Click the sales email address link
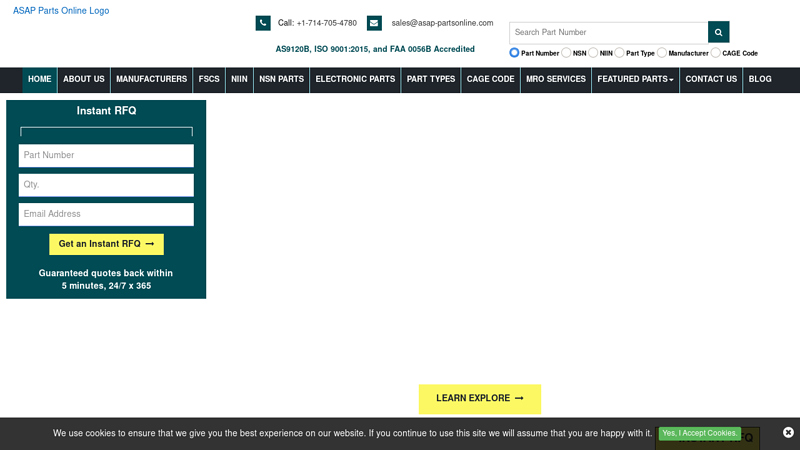This screenshot has width=800, height=450. pos(442,23)
